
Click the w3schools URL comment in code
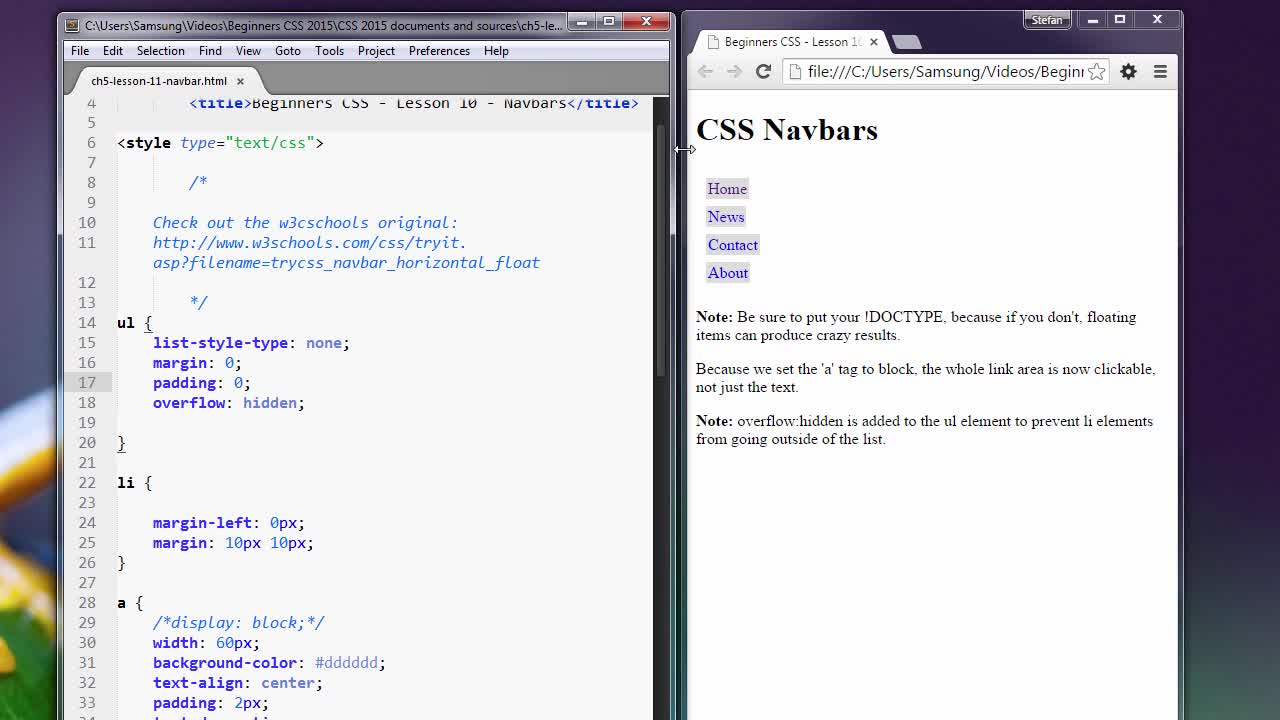346,253
